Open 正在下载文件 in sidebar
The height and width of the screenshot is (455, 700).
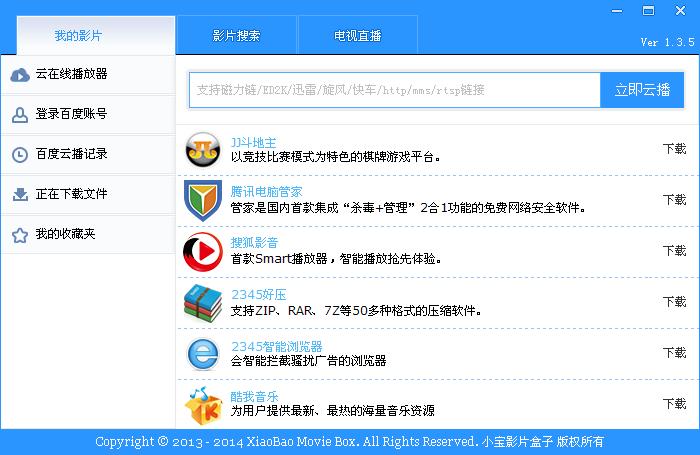(71, 194)
